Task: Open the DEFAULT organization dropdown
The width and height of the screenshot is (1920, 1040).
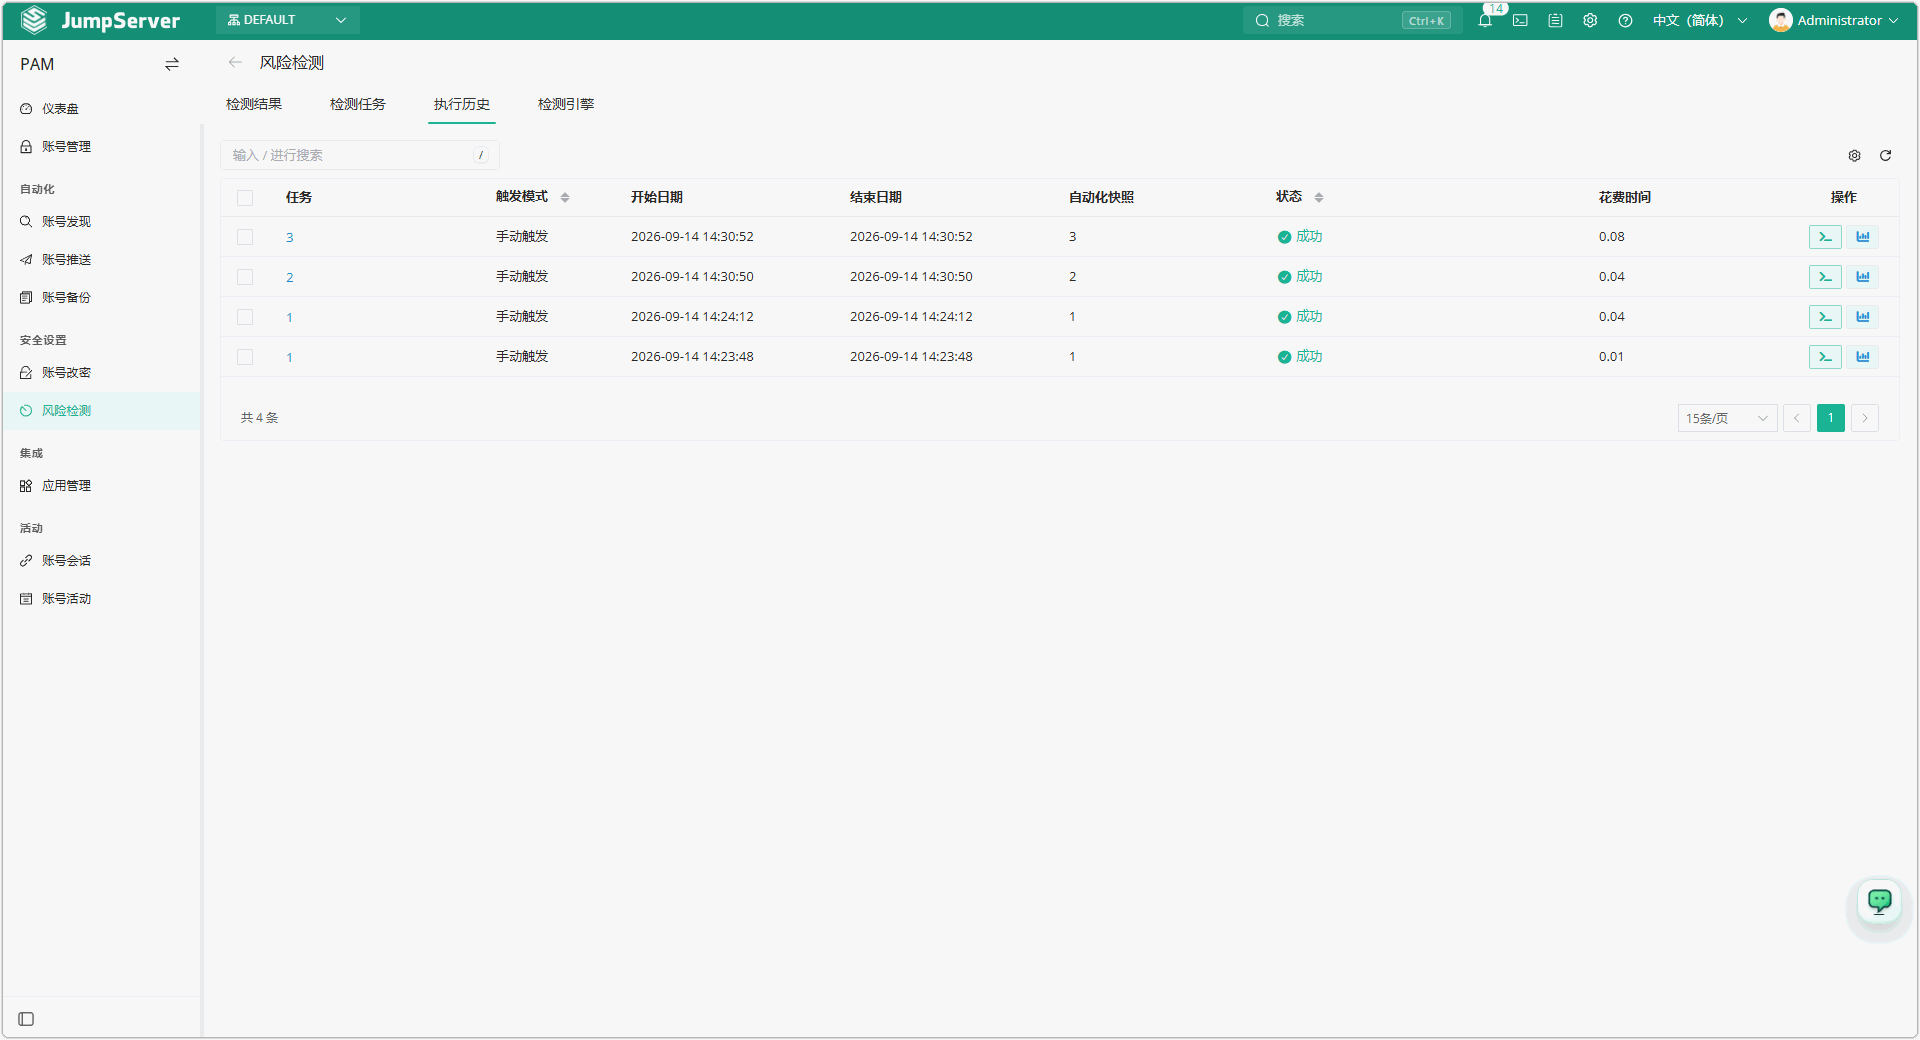Action: coord(287,20)
